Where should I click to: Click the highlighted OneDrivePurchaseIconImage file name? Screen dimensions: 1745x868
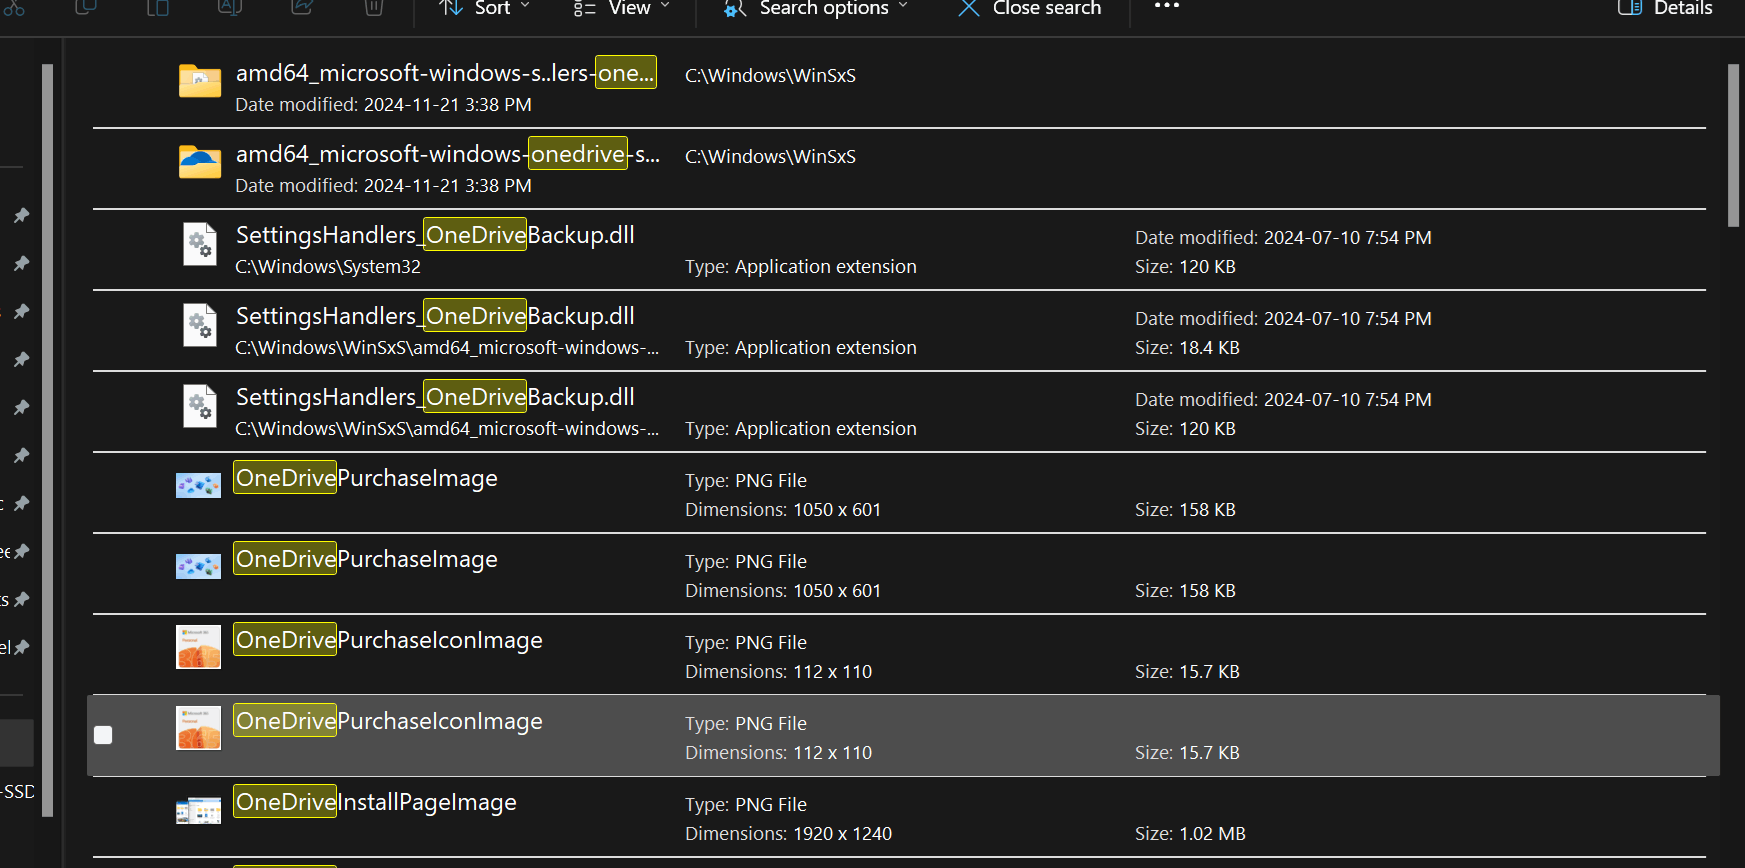click(x=389, y=721)
